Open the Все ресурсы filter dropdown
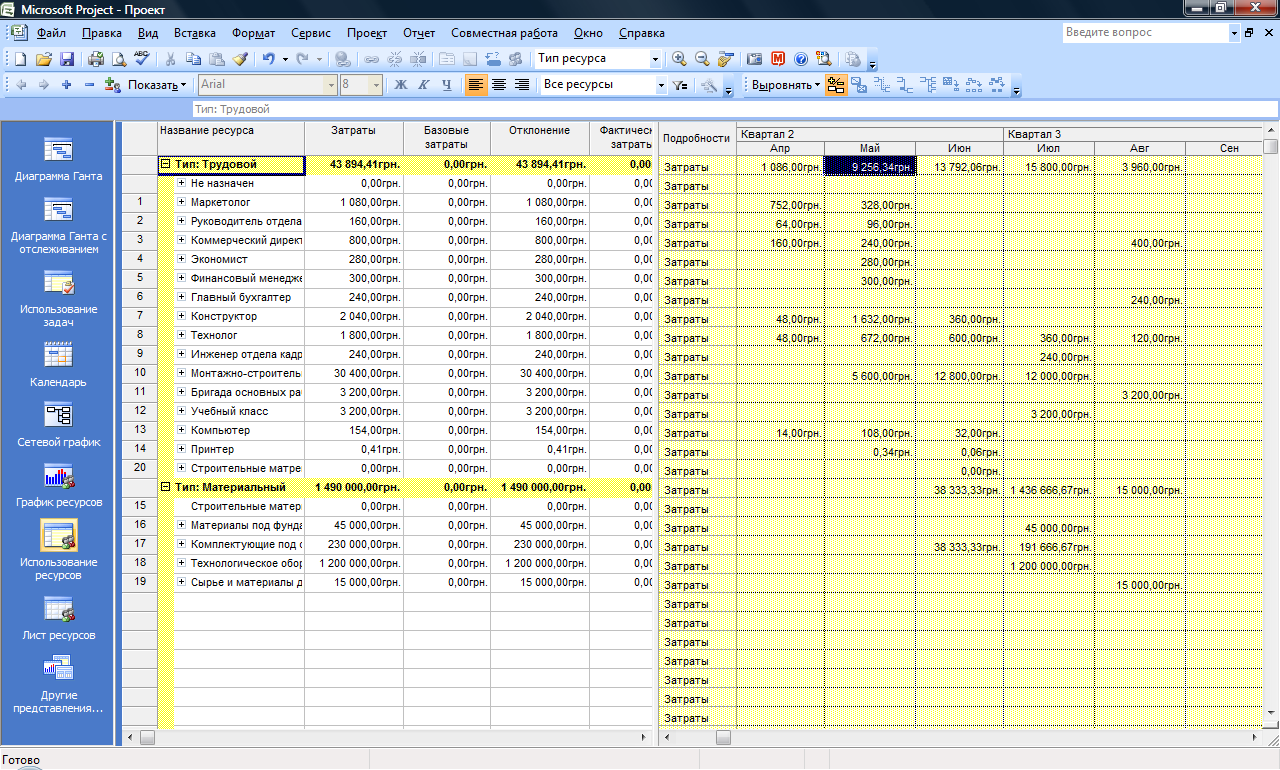This screenshot has width=1280, height=770. coord(661,85)
